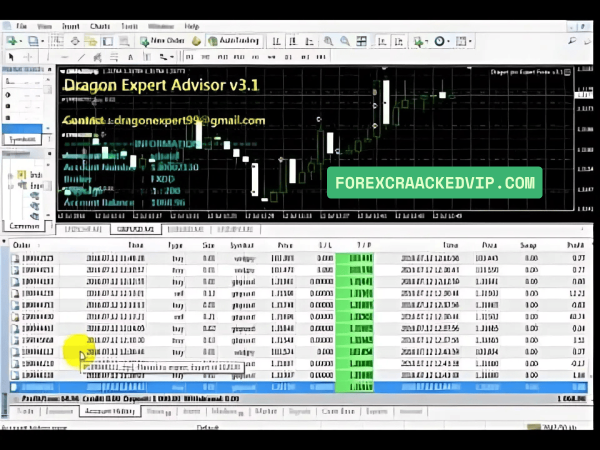600x450 pixels.
Task: Zoom in on the chart
Action: tap(328, 41)
